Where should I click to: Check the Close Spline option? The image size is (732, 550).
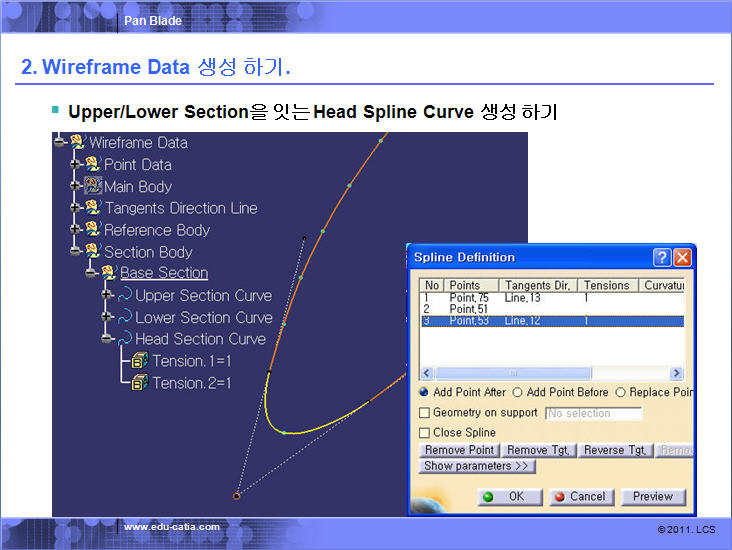point(425,433)
